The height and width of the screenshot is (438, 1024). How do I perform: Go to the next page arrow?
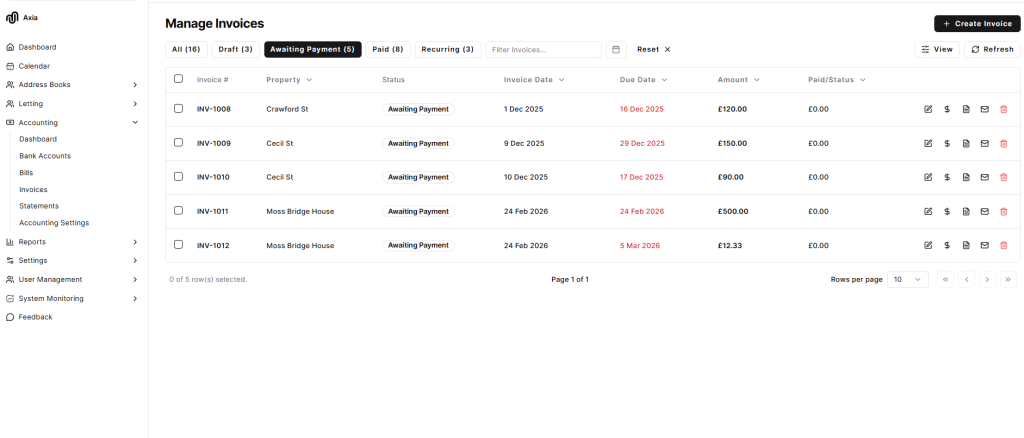coord(987,280)
